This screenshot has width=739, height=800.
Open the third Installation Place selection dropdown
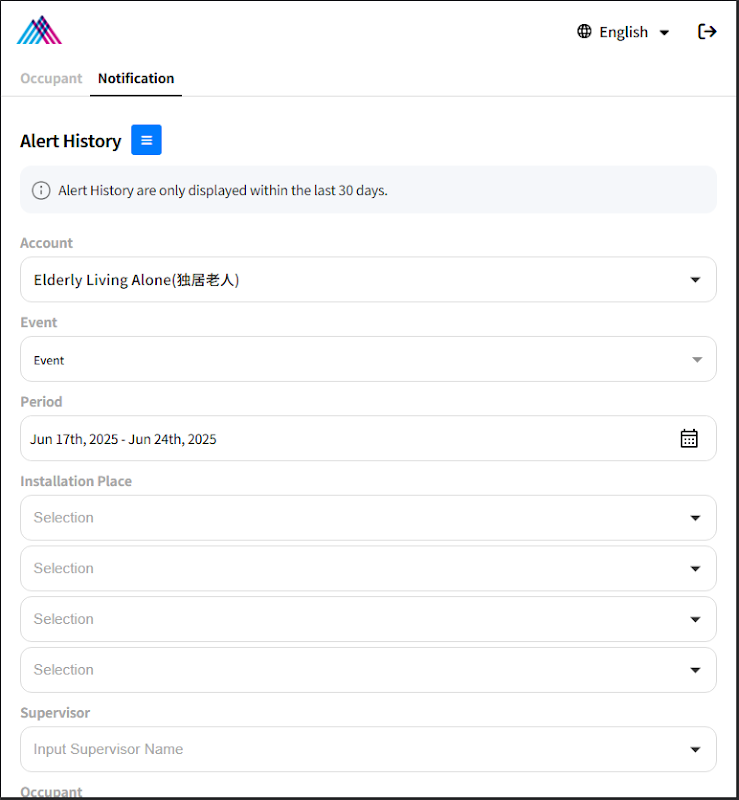(x=368, y=620)
